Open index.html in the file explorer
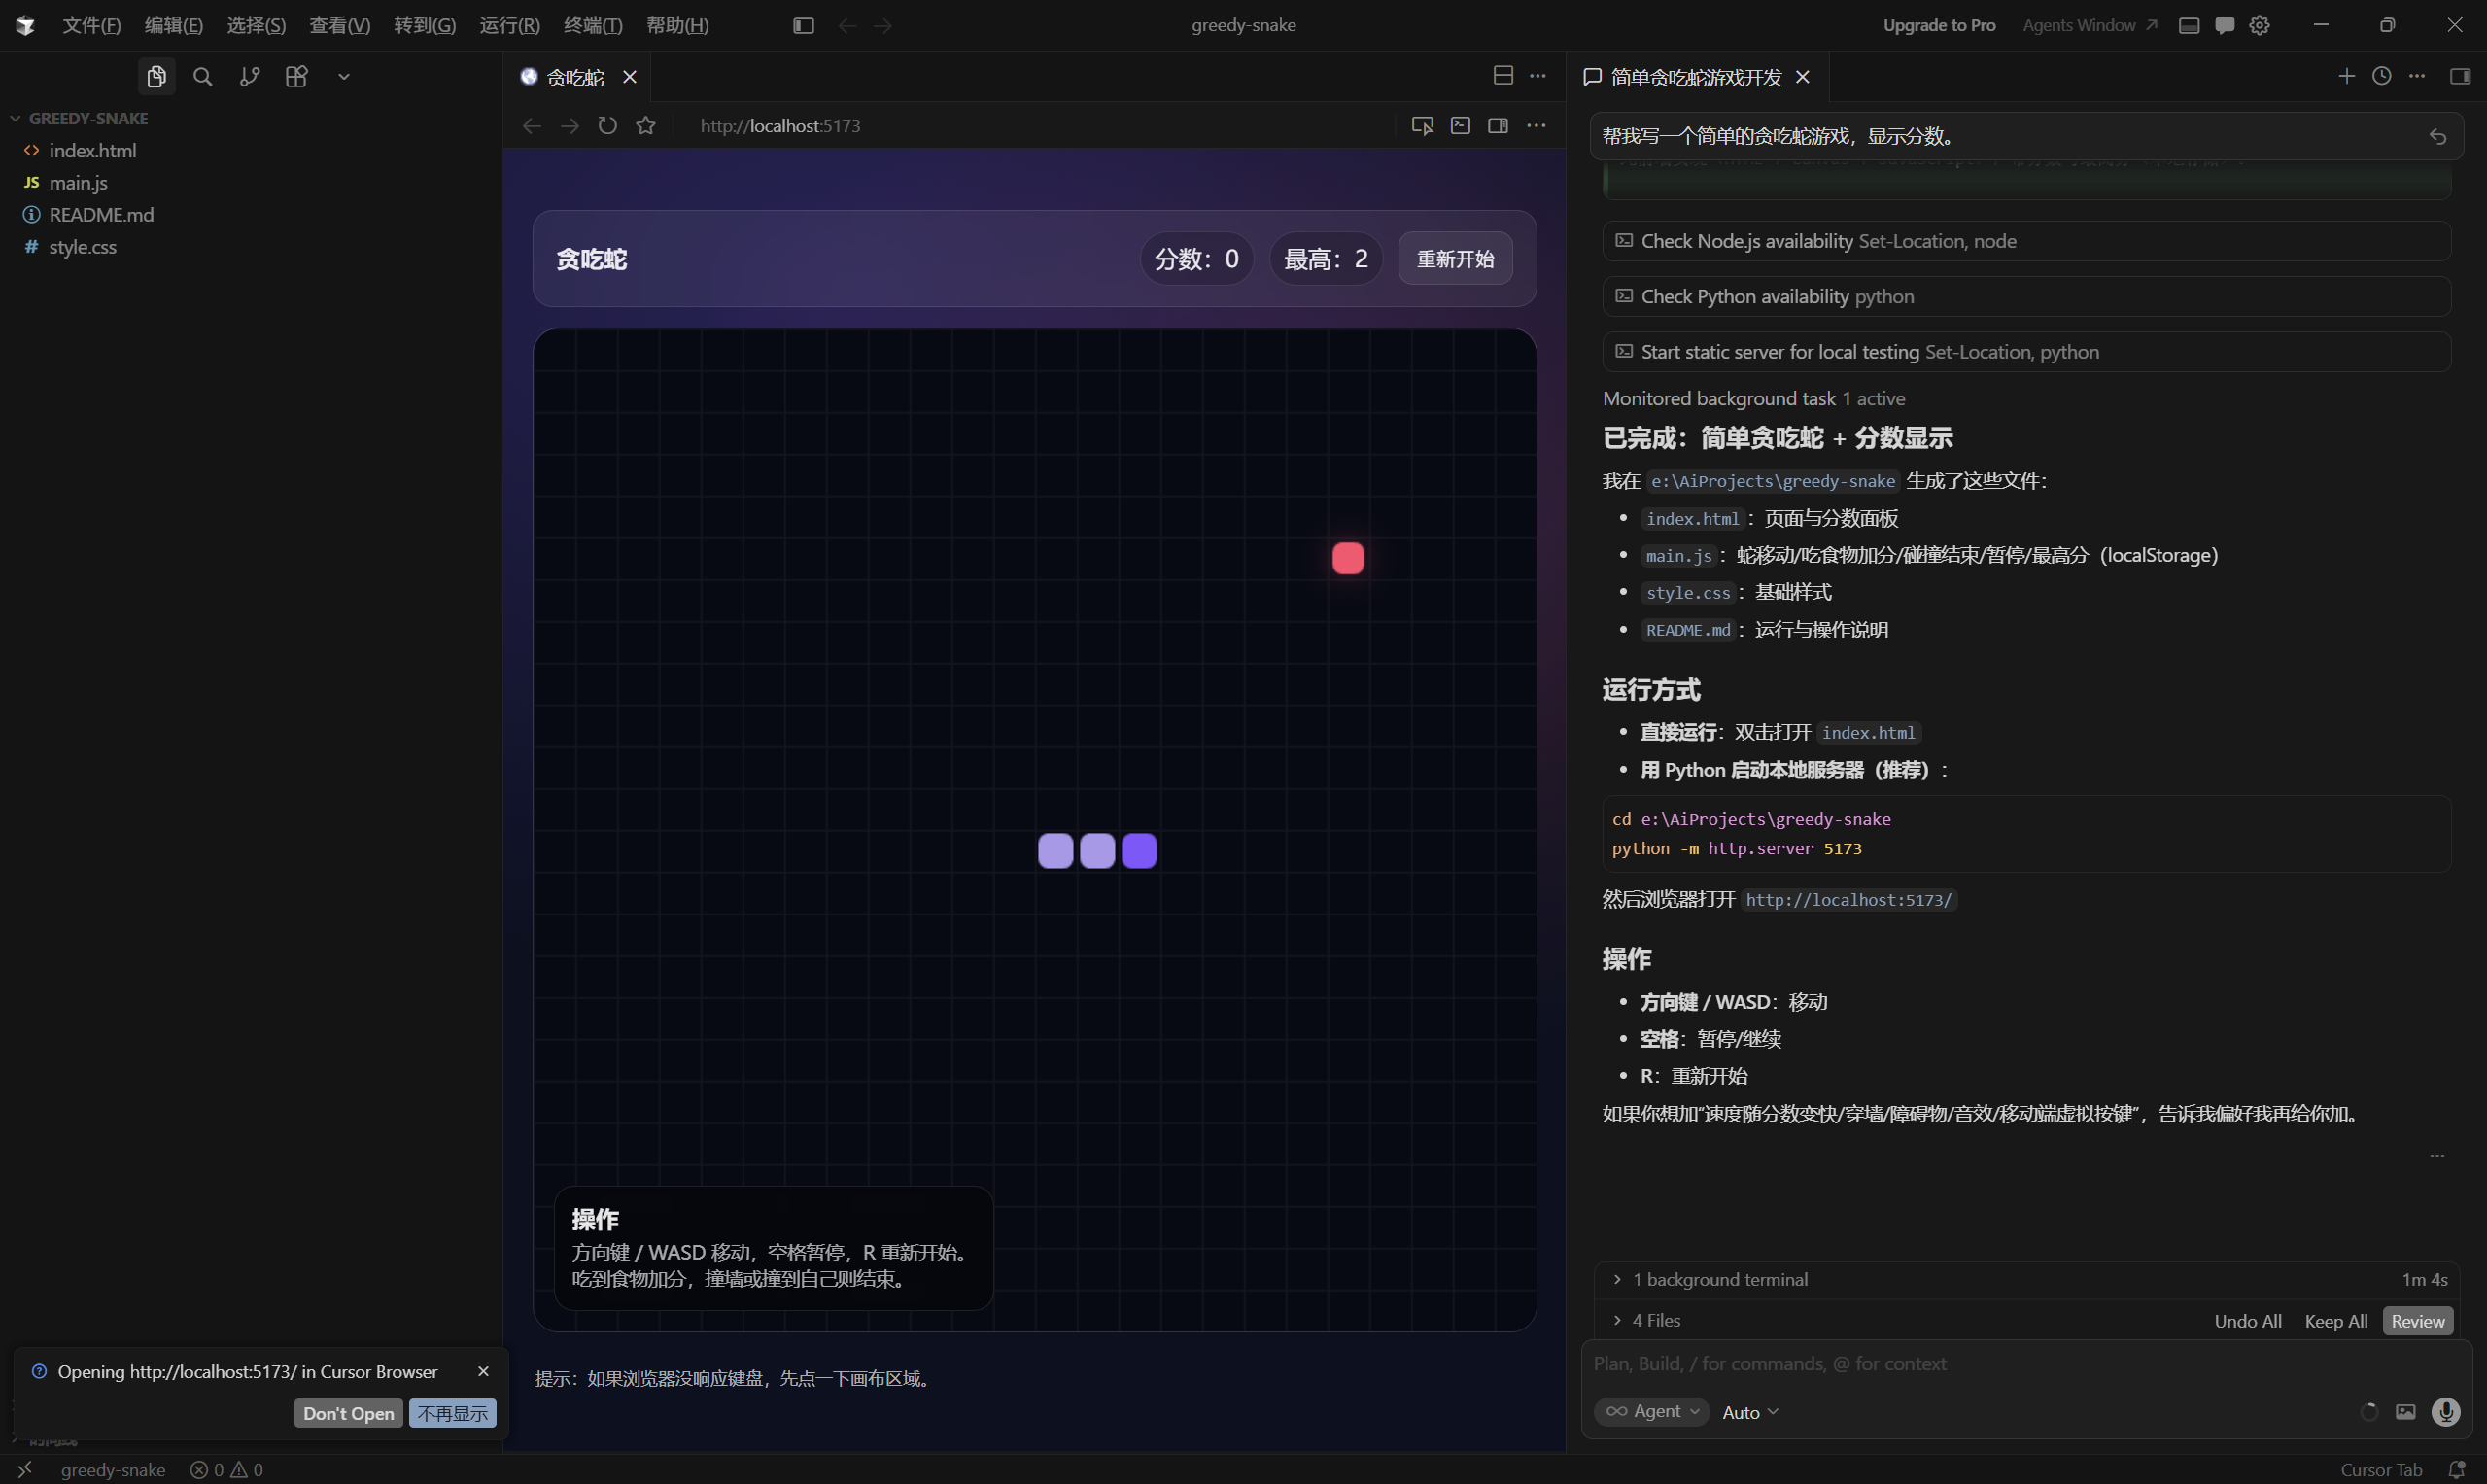The image size is (2487, 1484). click(93, 150)
